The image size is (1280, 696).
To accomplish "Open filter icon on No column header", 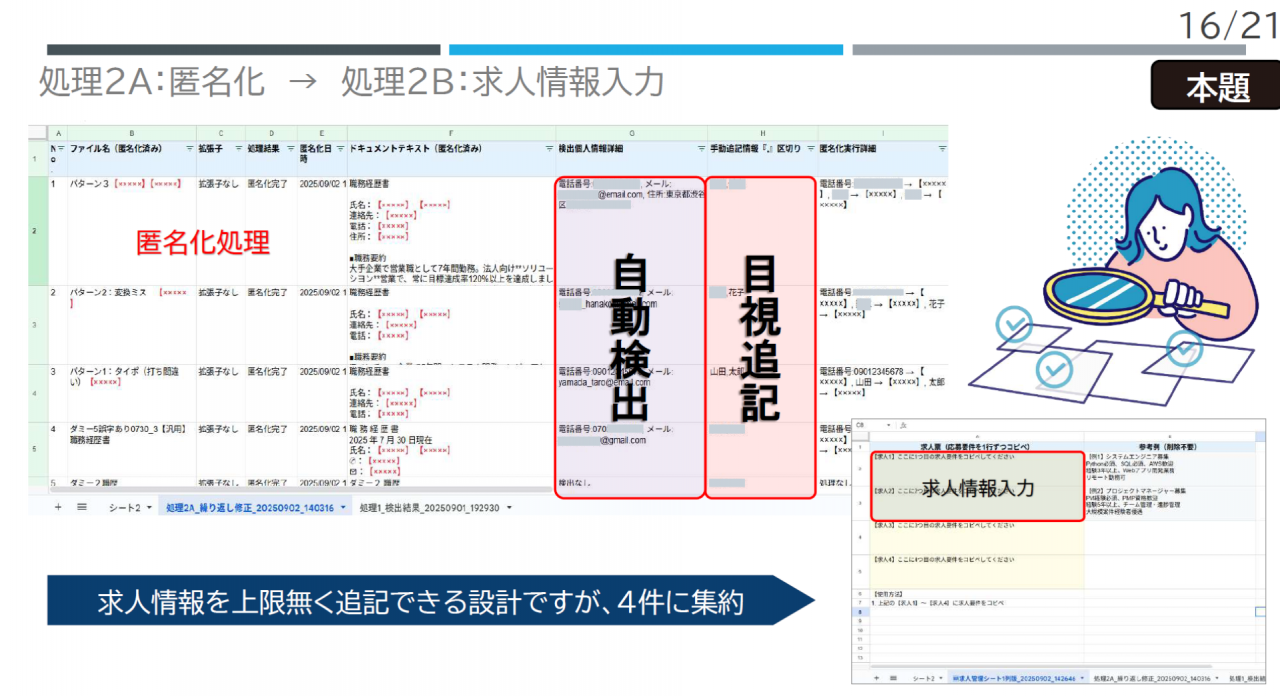I will [x=61, y=148].
